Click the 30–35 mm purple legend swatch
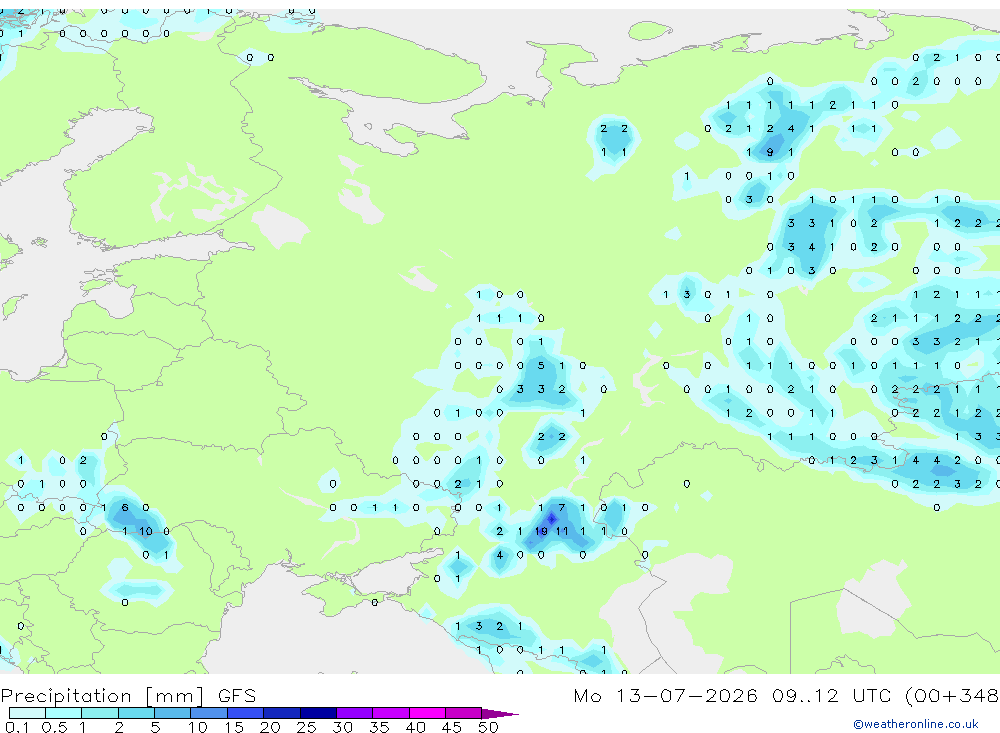 (355, 713)
